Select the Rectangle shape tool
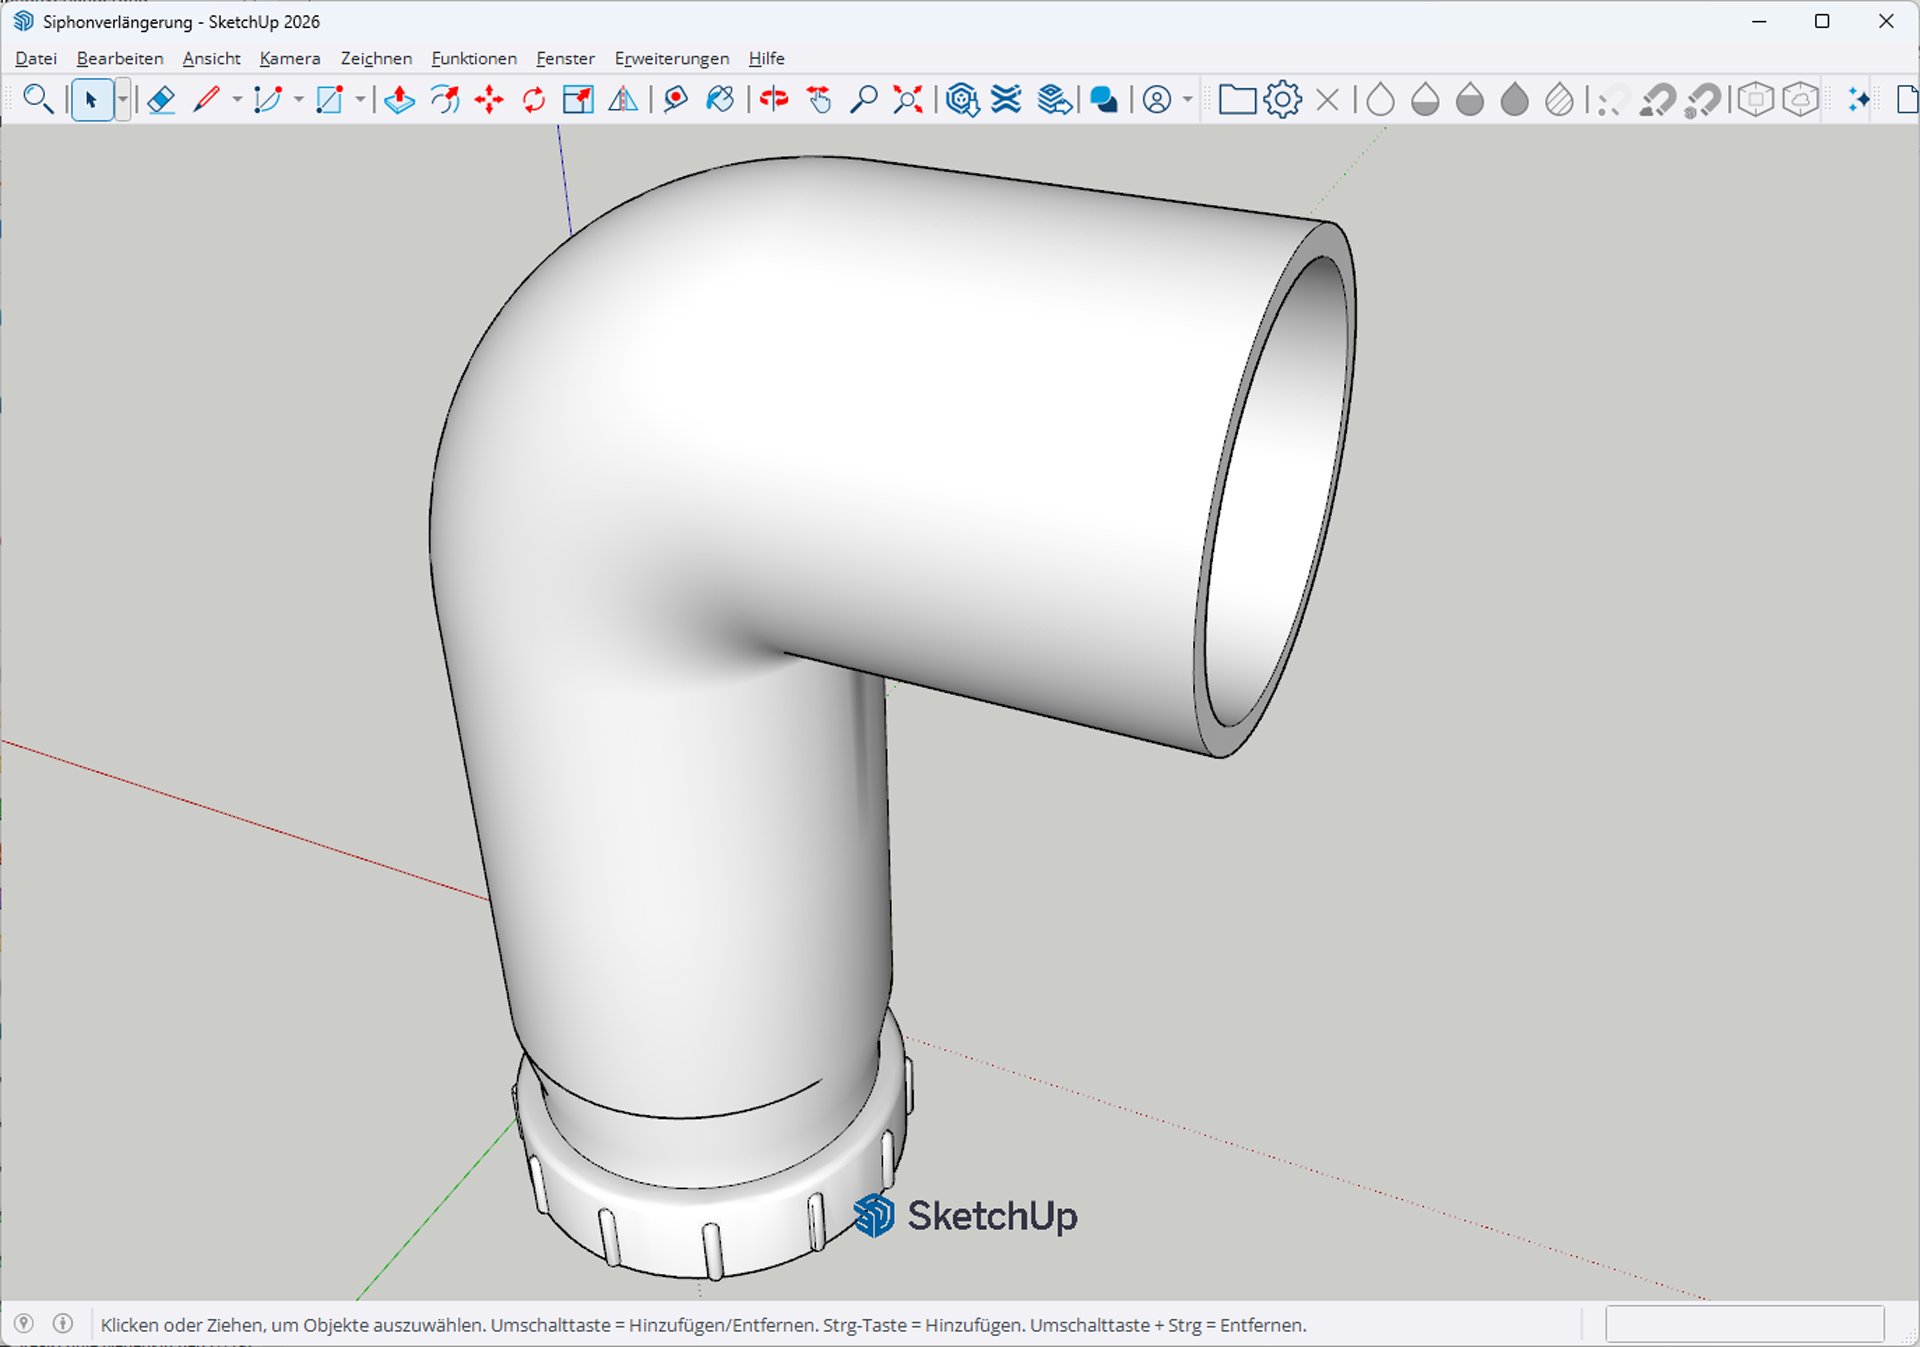Screen dimensions: 1920x1347 (x=330, y=100)
